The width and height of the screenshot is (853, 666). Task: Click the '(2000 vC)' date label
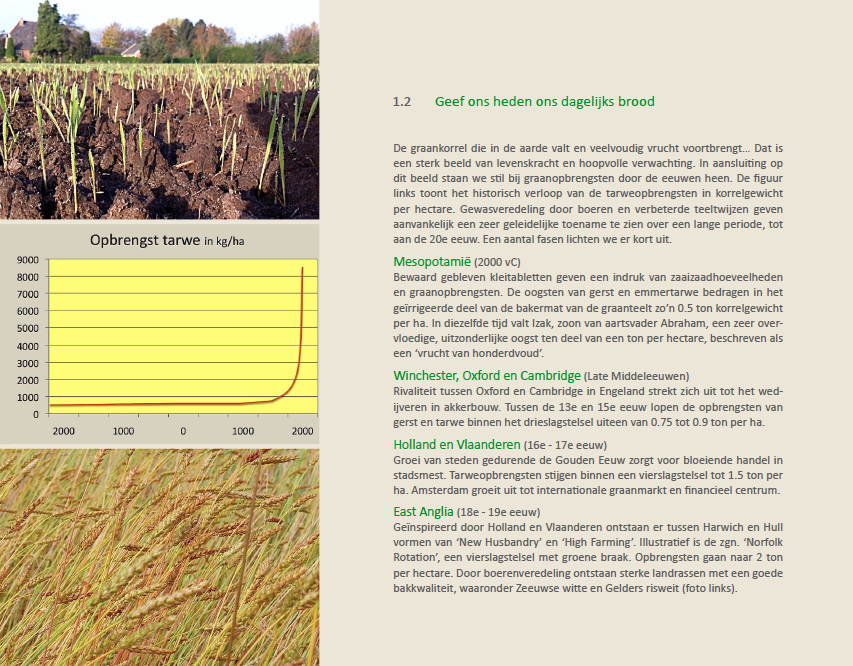click(512, 263)
